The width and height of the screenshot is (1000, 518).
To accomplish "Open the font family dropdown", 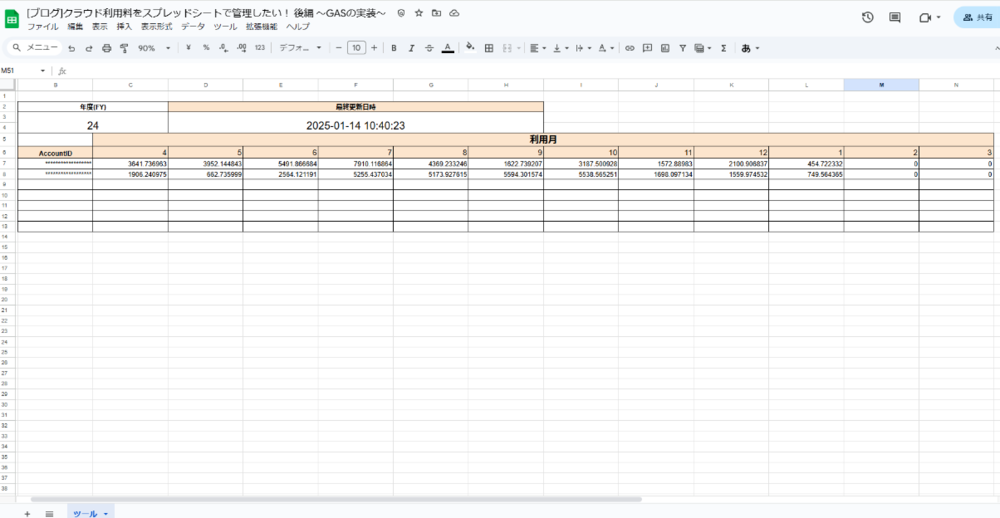I will point(300,48).
